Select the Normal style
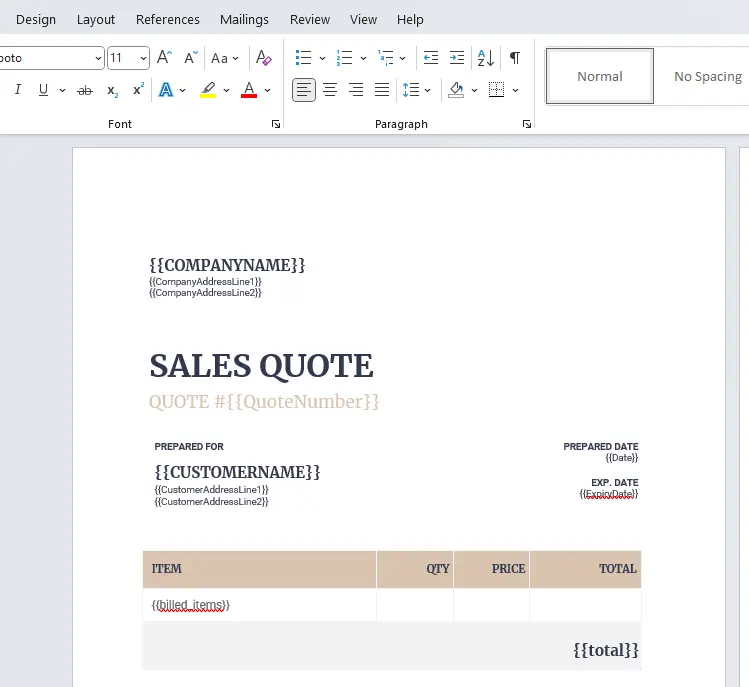 (x=599, y=76)
